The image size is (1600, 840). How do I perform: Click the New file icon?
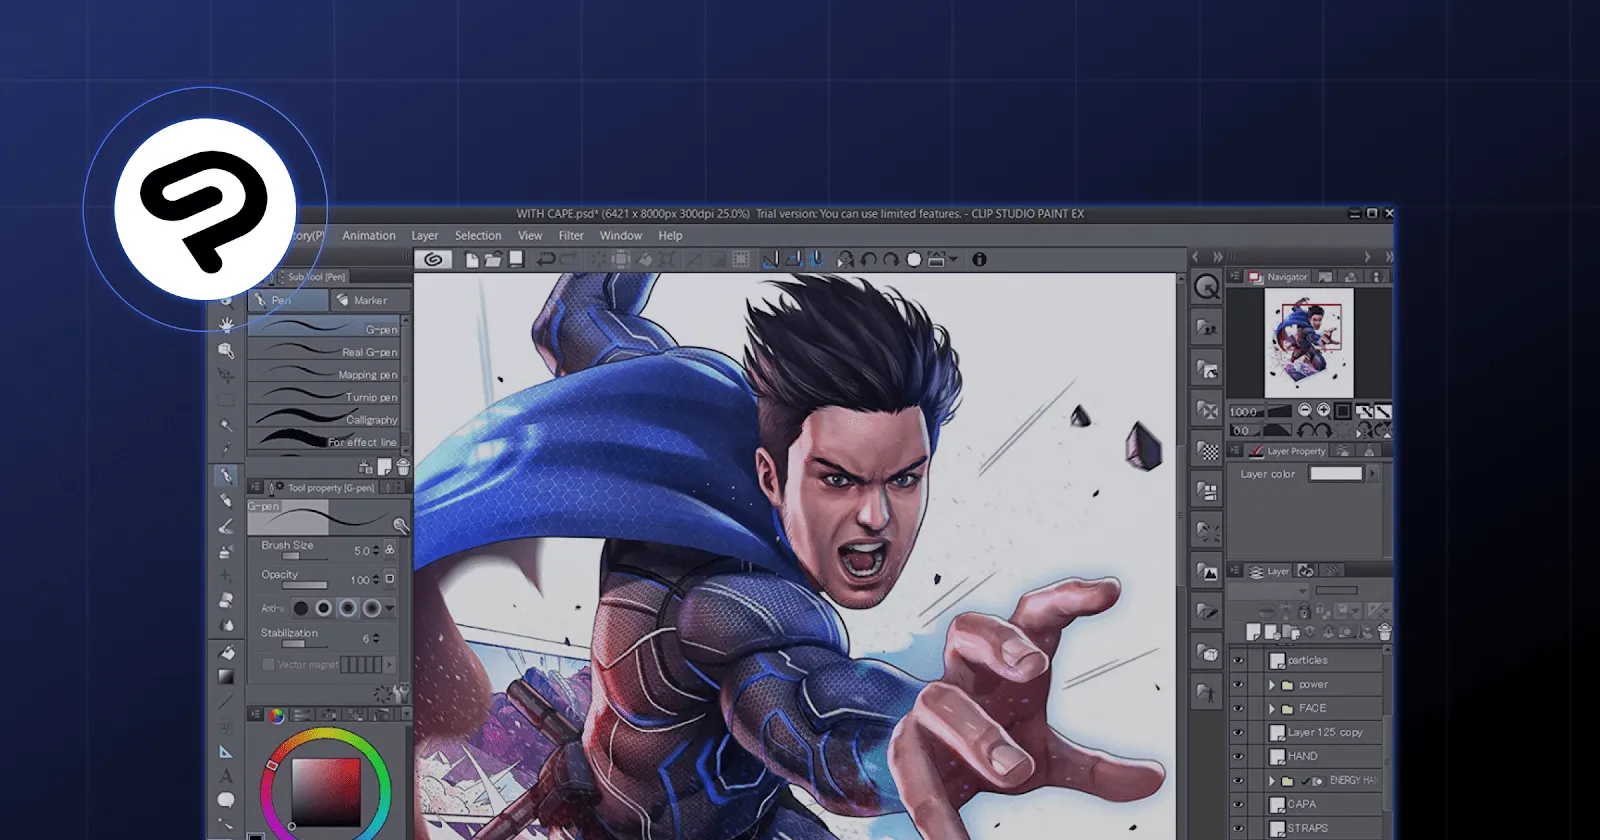pyautogui.click(x=472, y=259)
